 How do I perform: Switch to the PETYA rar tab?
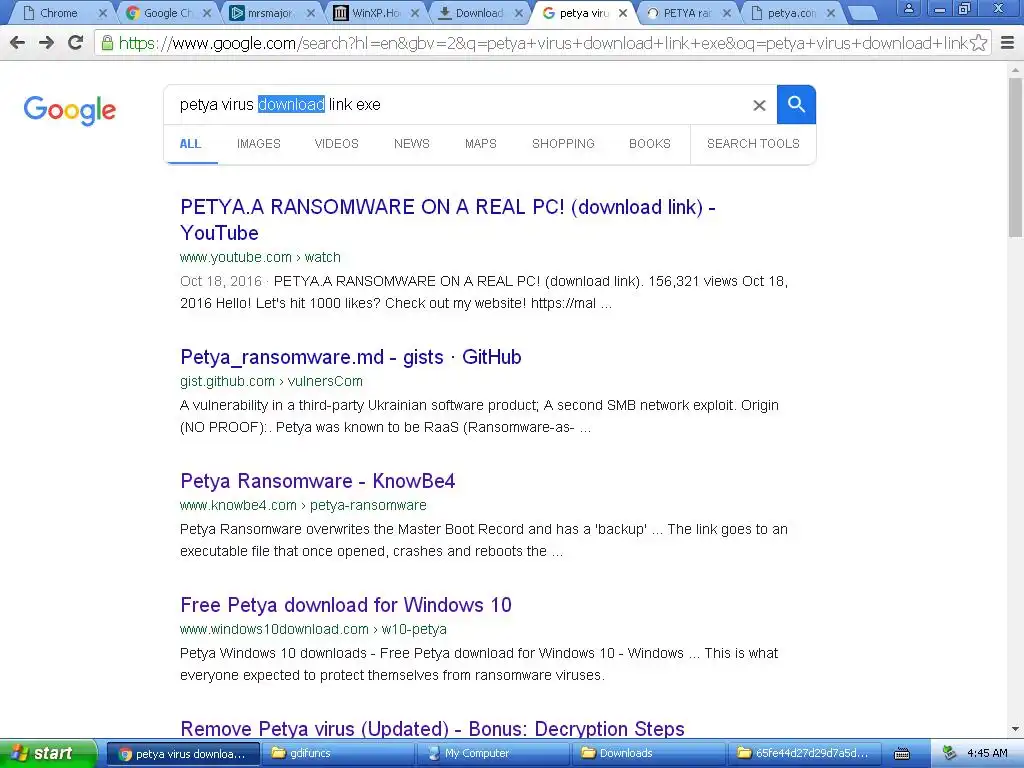686,13
